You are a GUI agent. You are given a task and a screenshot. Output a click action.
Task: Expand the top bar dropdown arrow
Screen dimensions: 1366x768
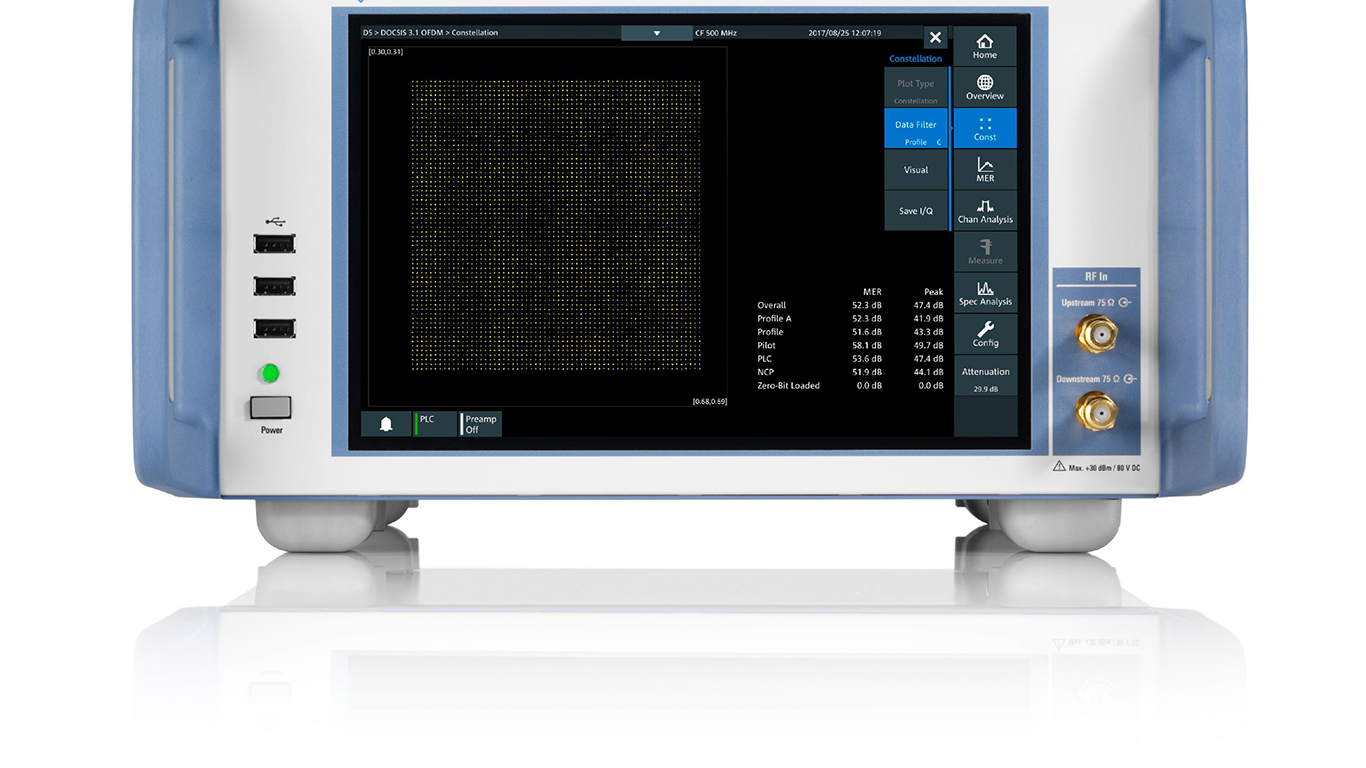[657, 33]
